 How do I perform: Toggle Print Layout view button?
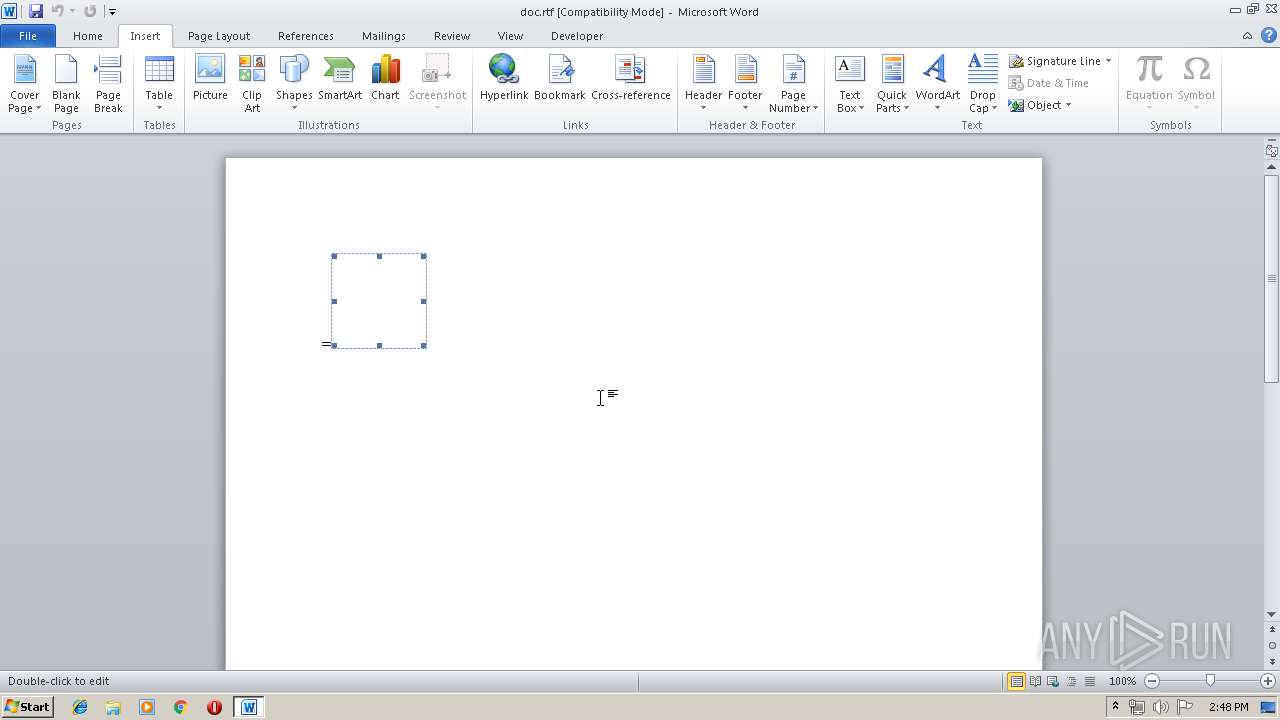coord(1016,681)
